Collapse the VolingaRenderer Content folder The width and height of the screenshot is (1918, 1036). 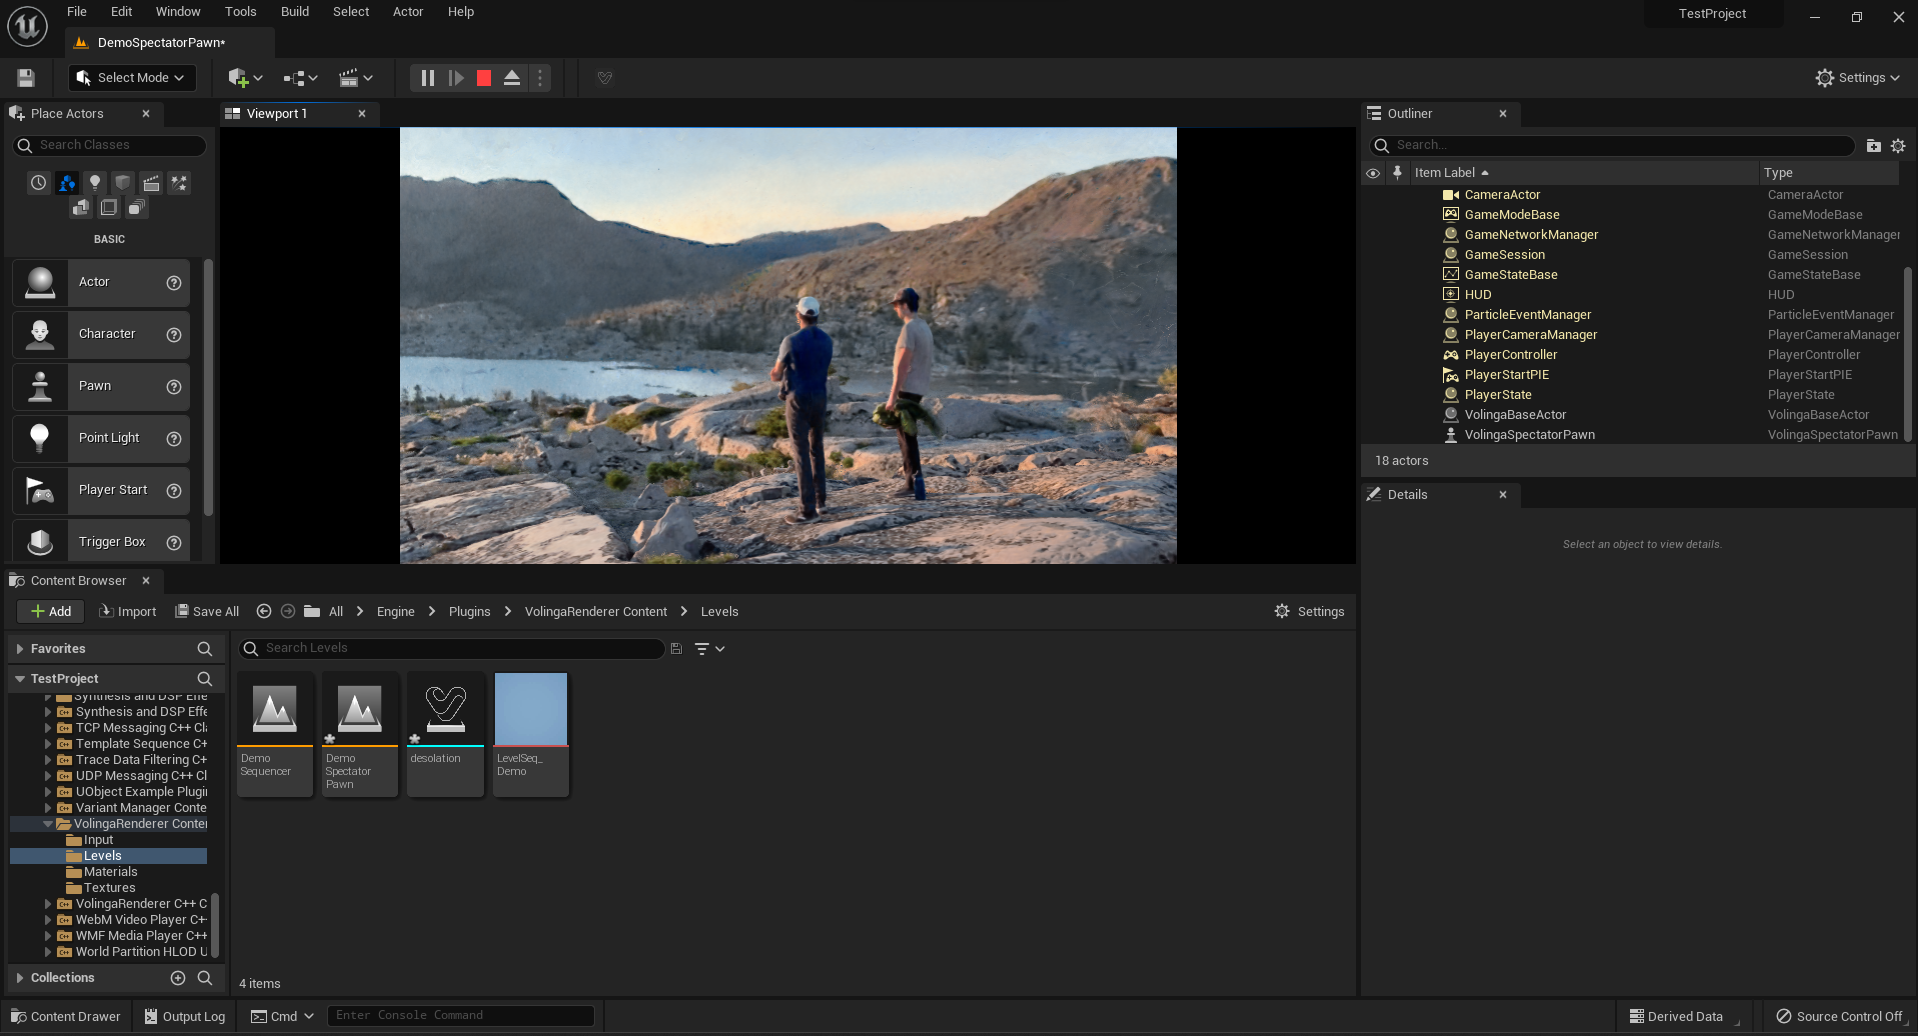coord(47,824)
